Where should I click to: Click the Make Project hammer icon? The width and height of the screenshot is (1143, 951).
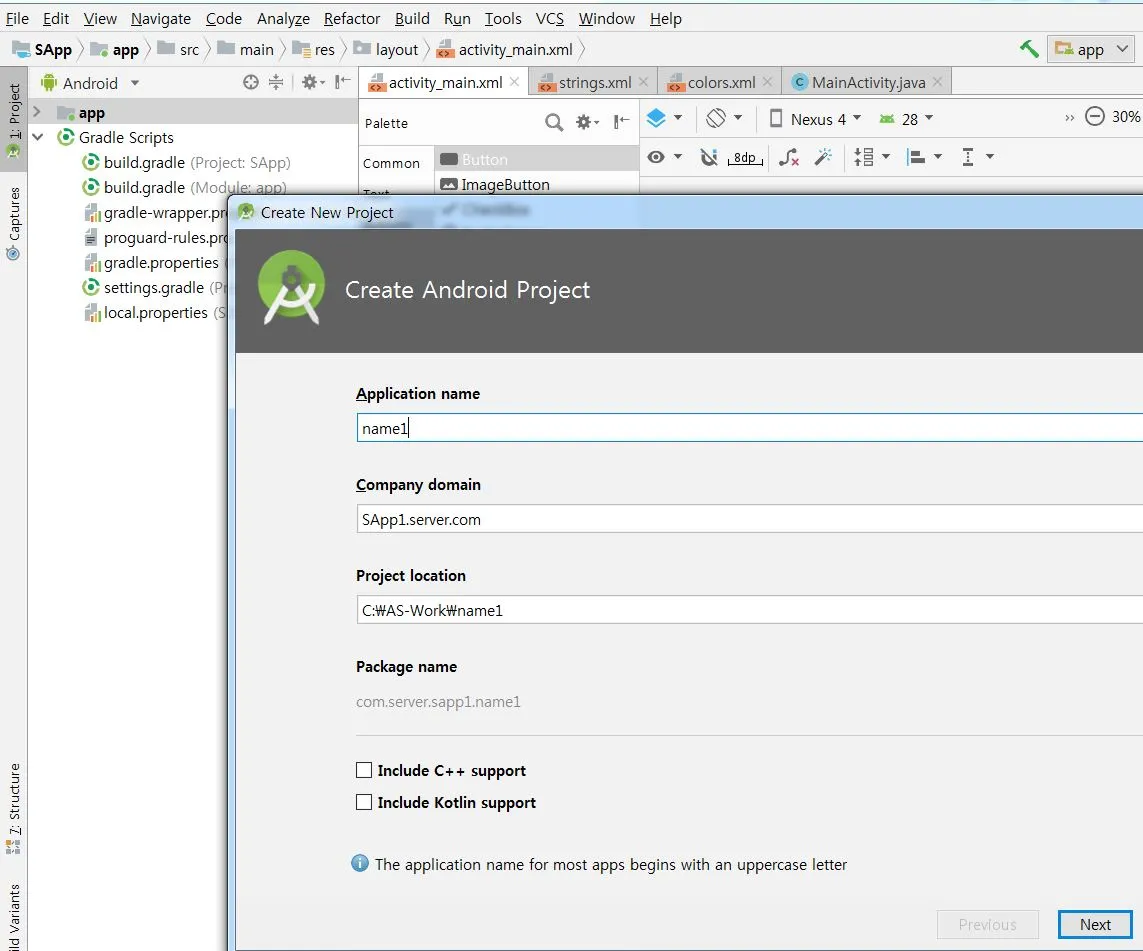[1029, 49]
